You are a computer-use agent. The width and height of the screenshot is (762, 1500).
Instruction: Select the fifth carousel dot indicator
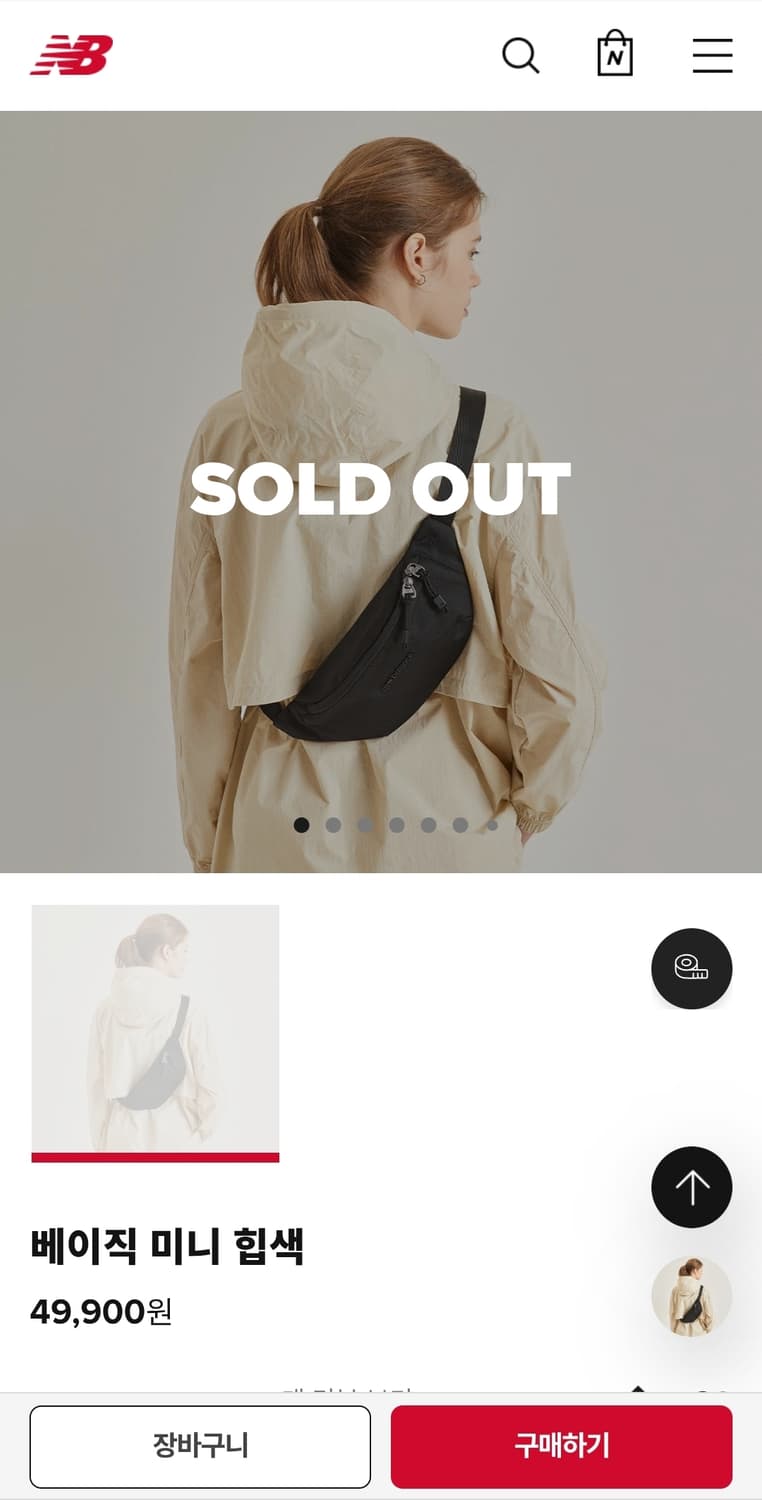(x=429, y=825)
